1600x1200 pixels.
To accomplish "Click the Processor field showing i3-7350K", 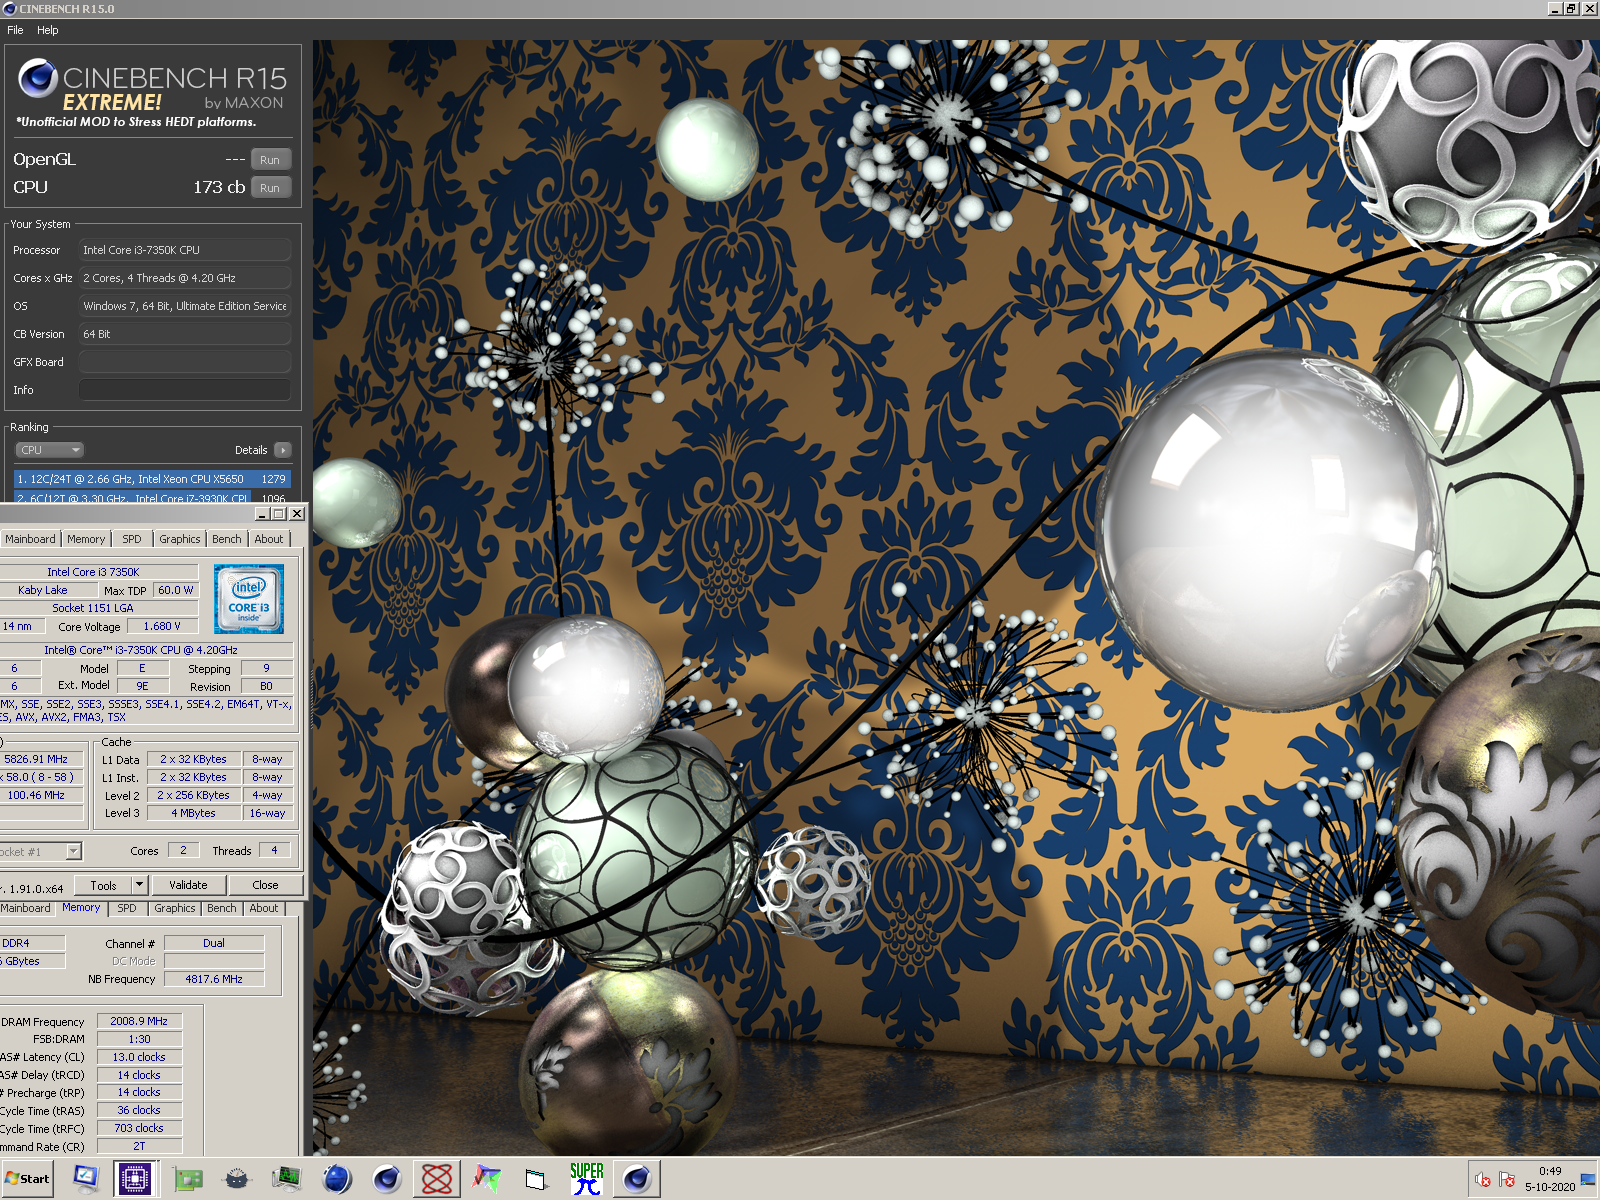I will coord(185,250).
